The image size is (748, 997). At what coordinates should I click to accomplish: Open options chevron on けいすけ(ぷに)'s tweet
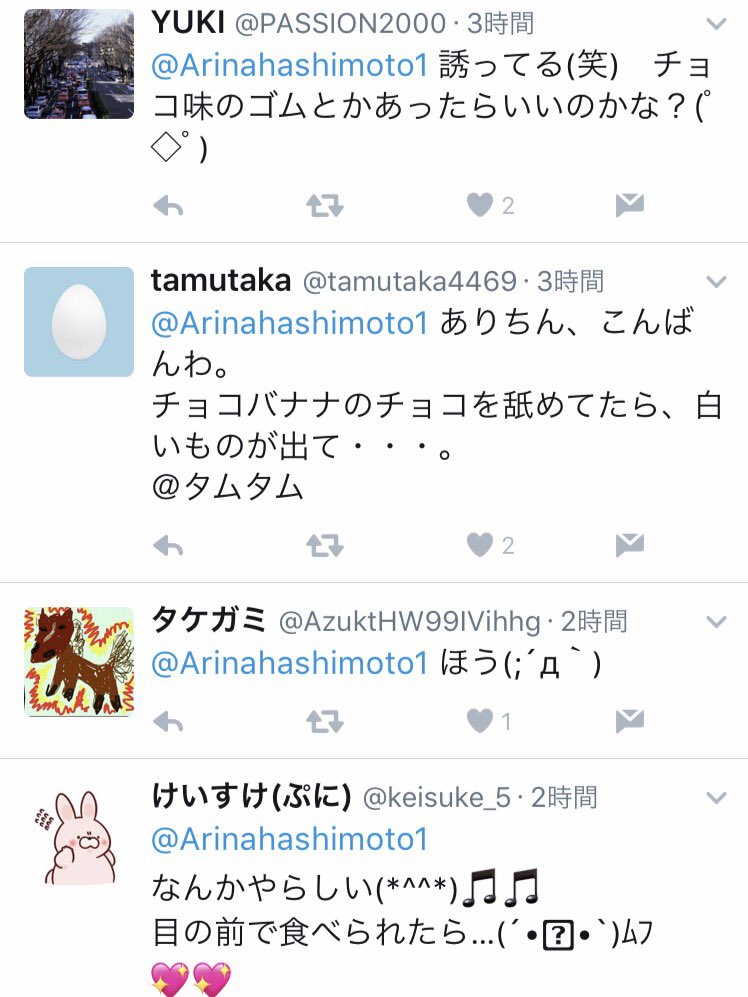[x=716, y=797]
